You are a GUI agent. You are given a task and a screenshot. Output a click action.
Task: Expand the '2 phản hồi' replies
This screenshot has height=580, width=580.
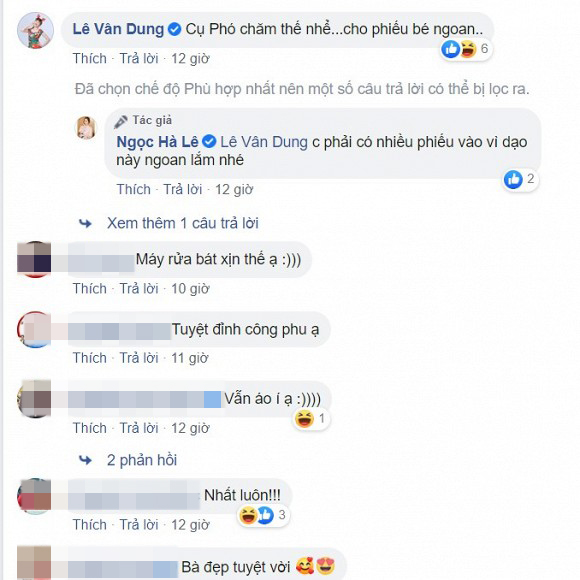pyautogui.click(x=142, y=461)
